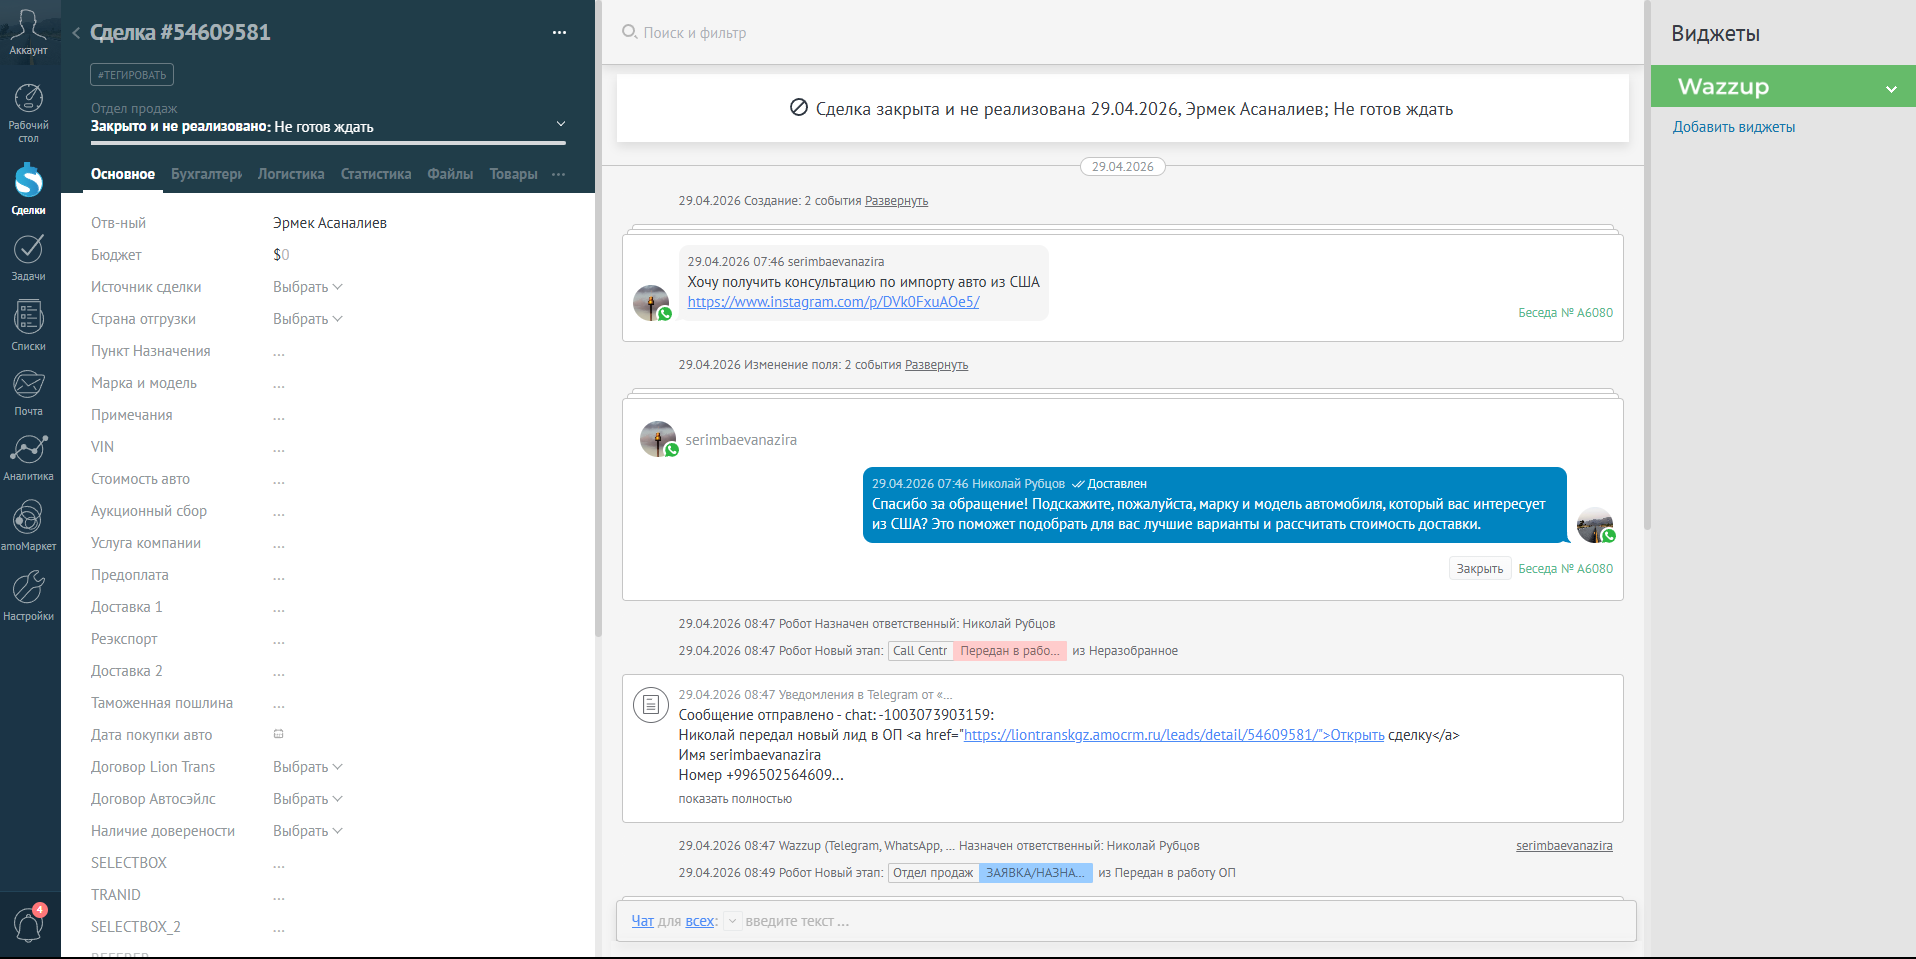Switch to the Бухгалтерия tab

(206, 174)
